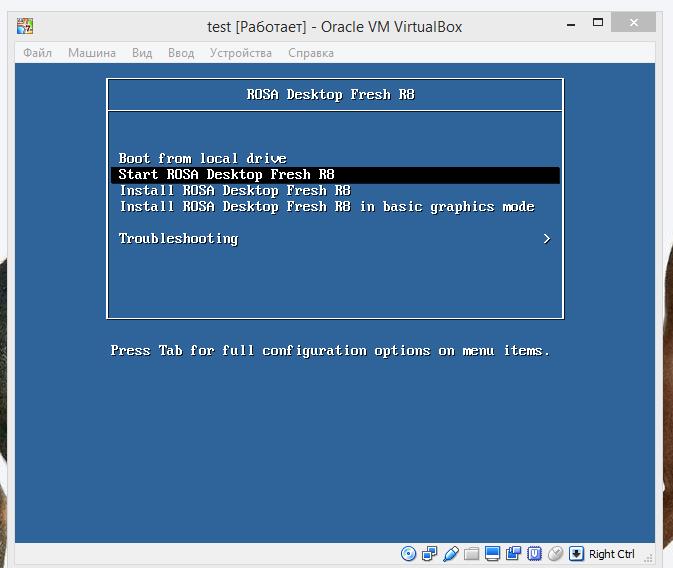Click the CPU virtualization status icon
The height and width of the screenshot is (568, 673).
(x=534, y=554)
